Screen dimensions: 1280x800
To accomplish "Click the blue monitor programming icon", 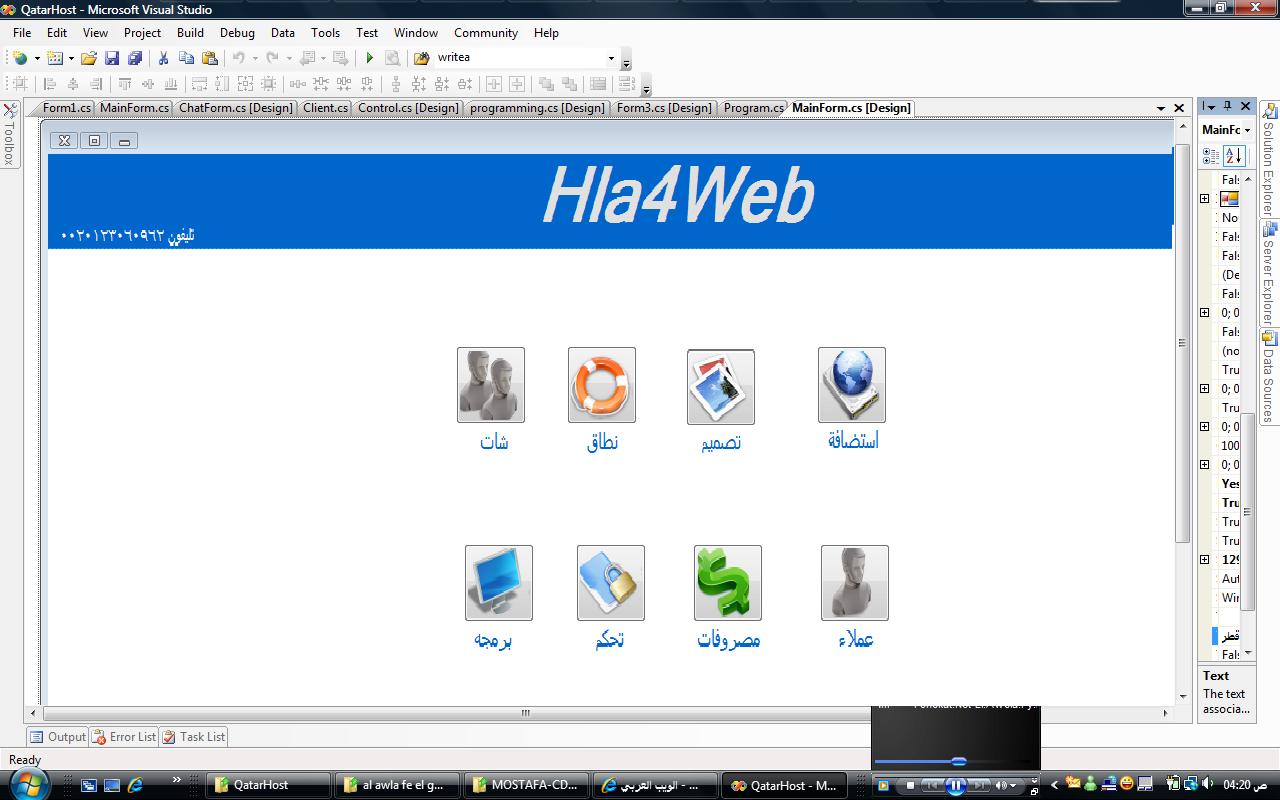I will tap(498, 582).
